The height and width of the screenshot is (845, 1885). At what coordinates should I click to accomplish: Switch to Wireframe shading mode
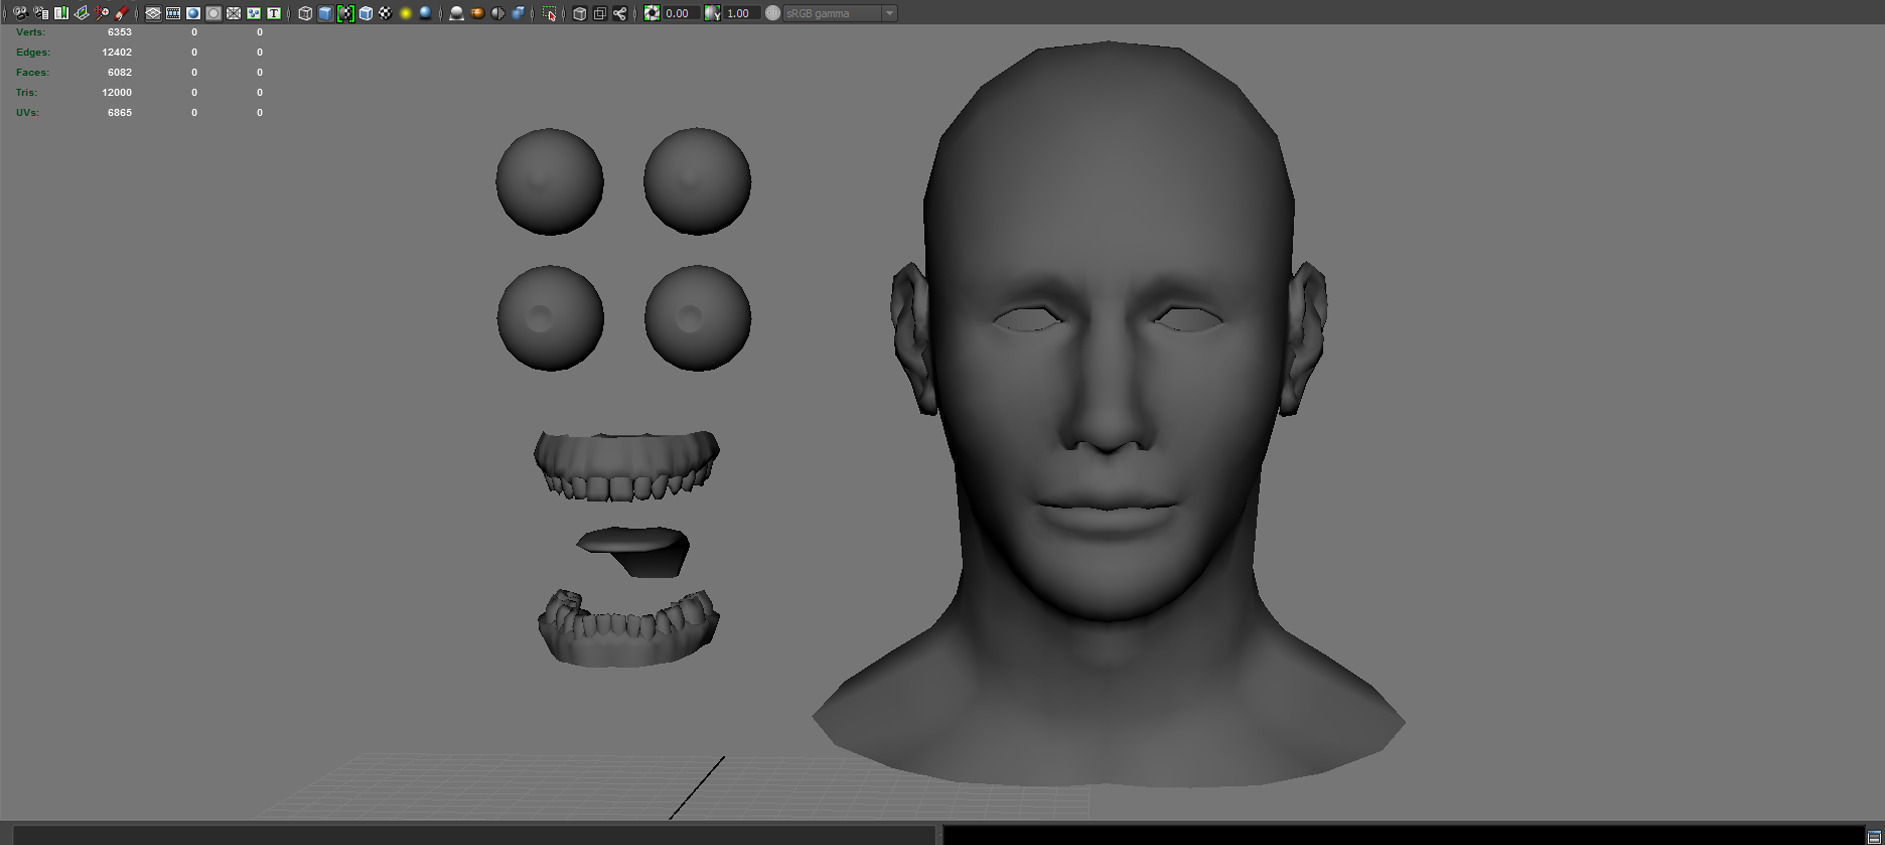click(305, 13)
